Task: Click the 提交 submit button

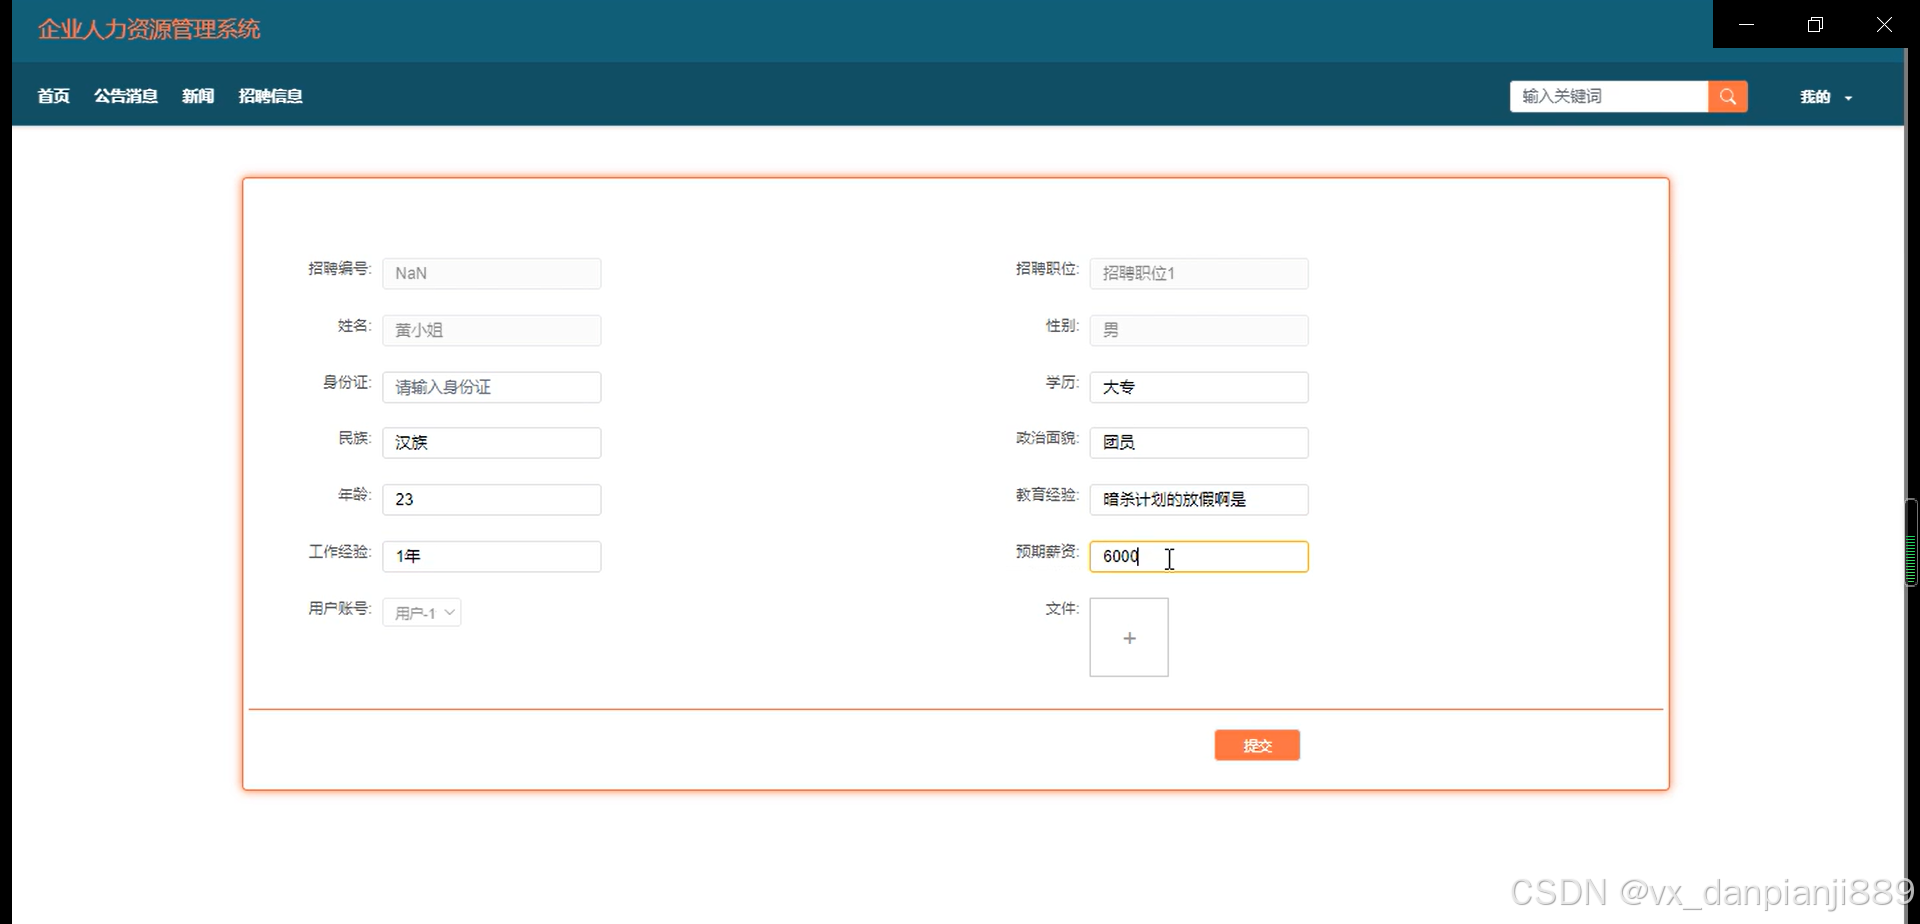Action: point(1257,745)
